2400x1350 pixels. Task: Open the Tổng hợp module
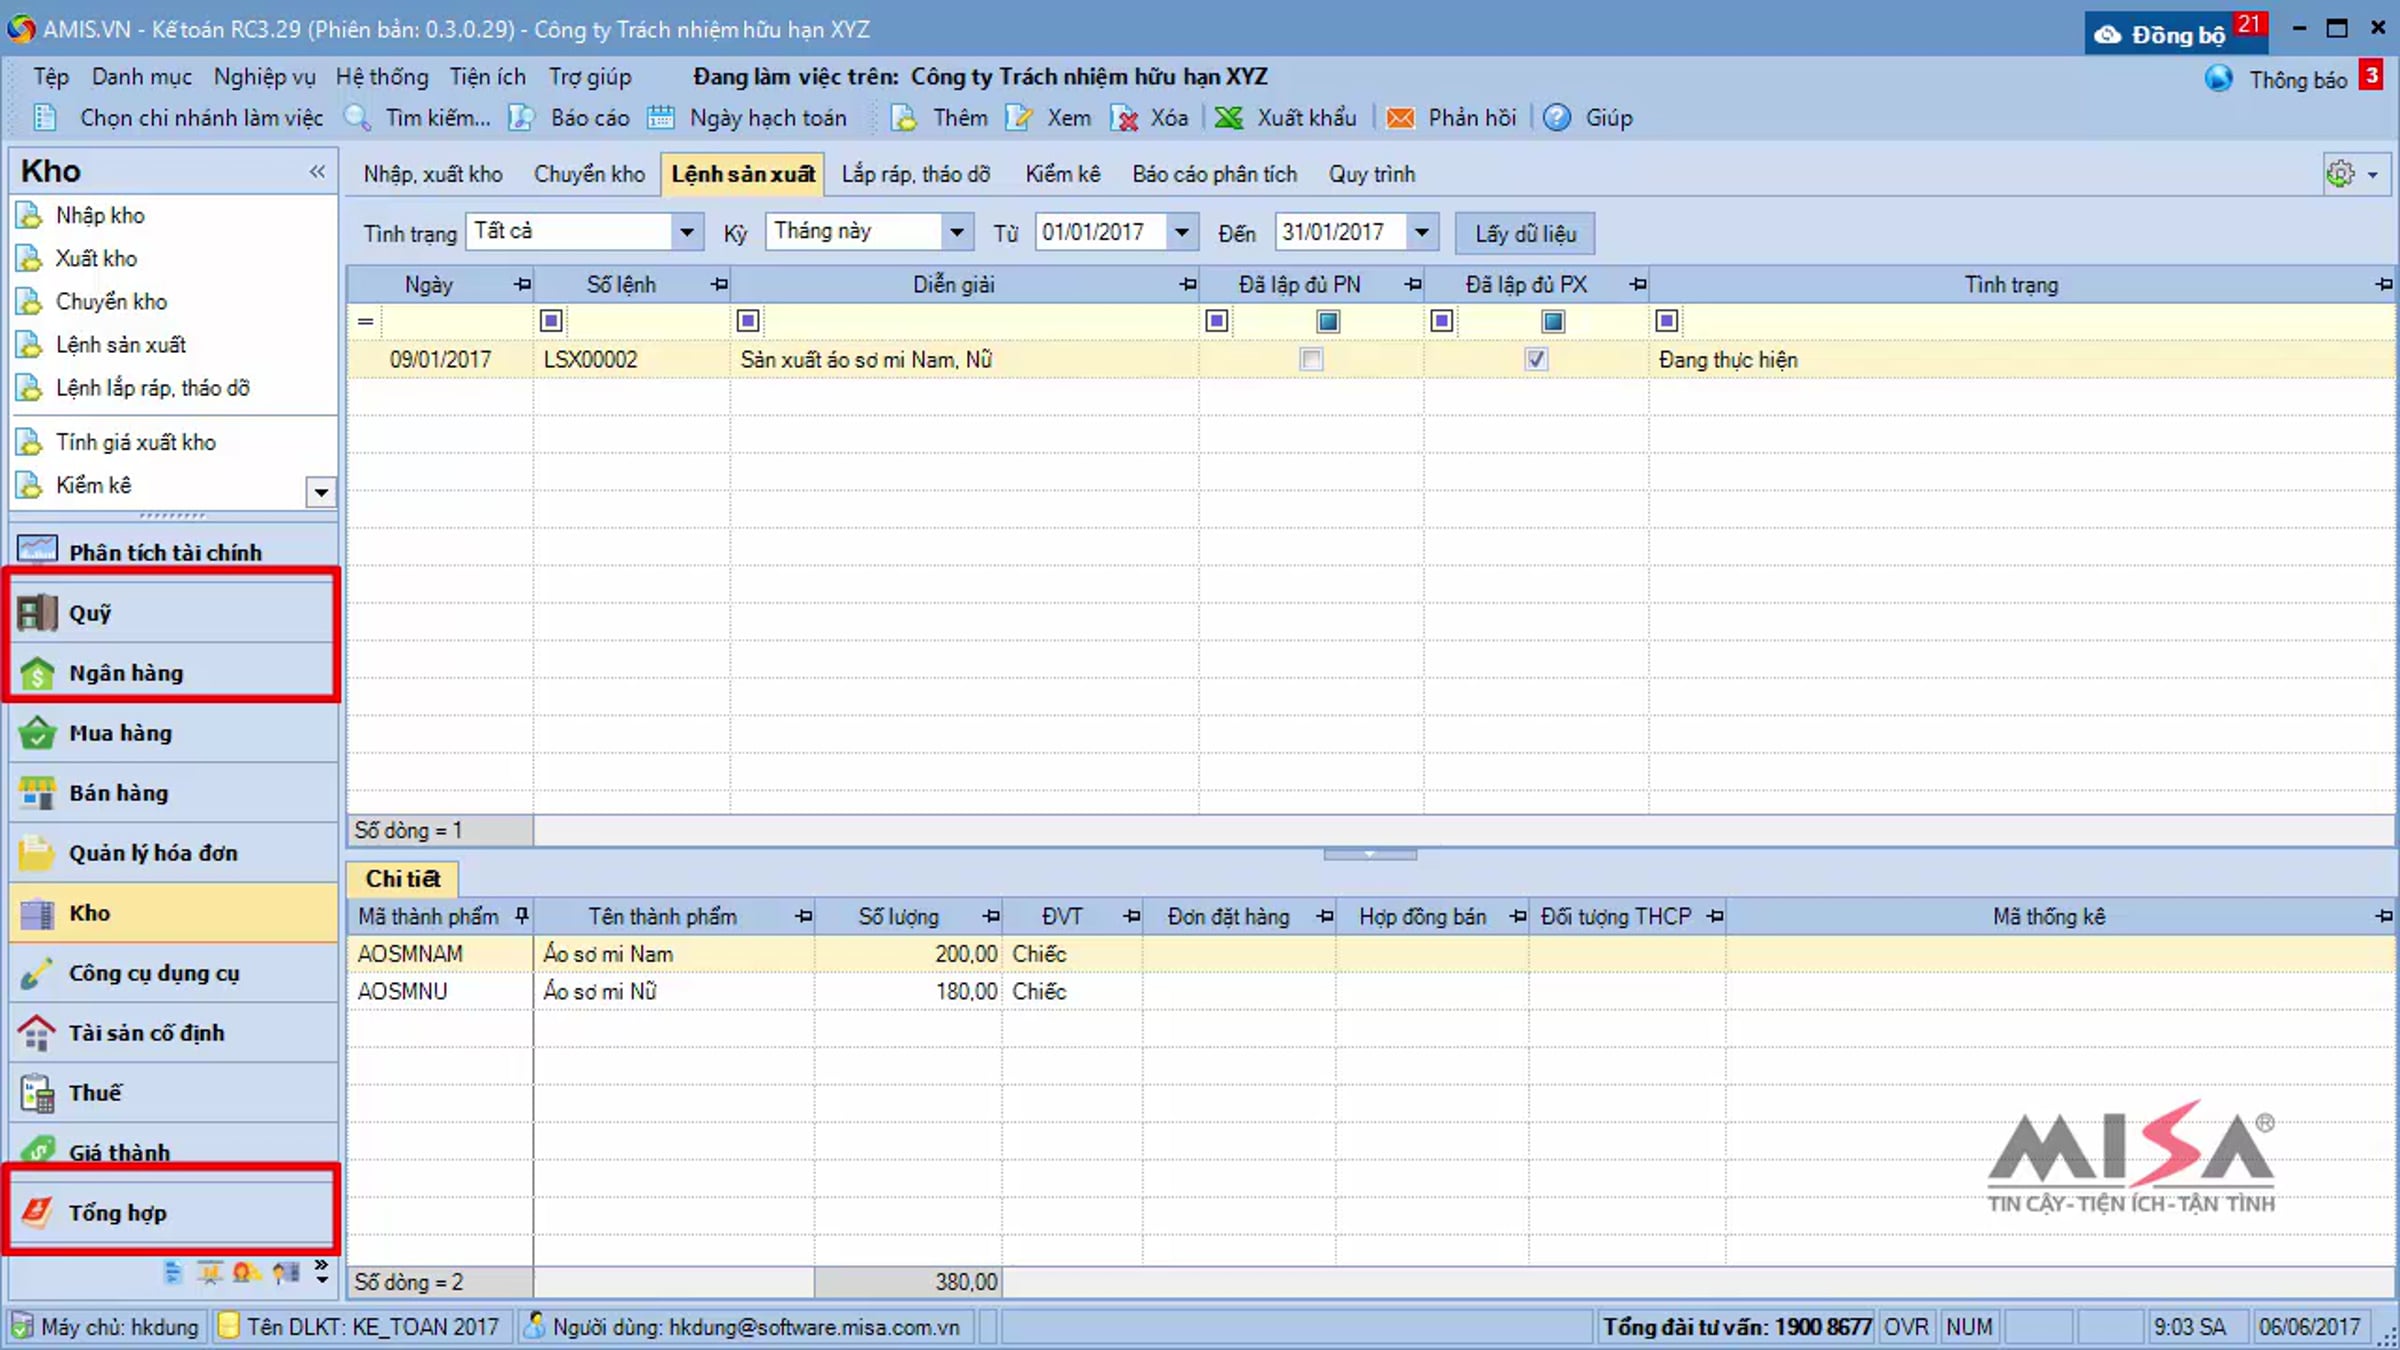tap(172, 1213)
